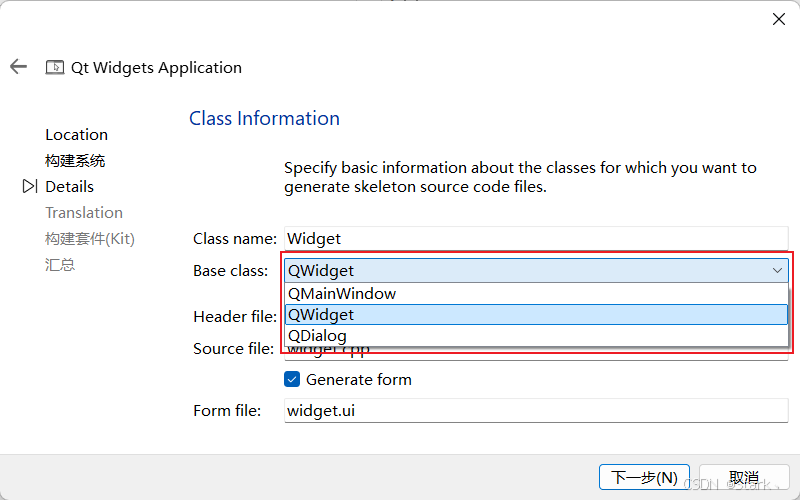The height and width of the screenshot is (500, 800).
Task: Choose QWidget in the dropdown list
Action: pos(536,314)
